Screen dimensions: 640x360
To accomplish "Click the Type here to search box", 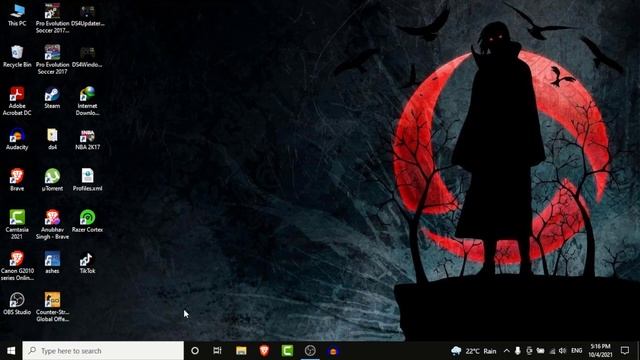I will 103,351.
